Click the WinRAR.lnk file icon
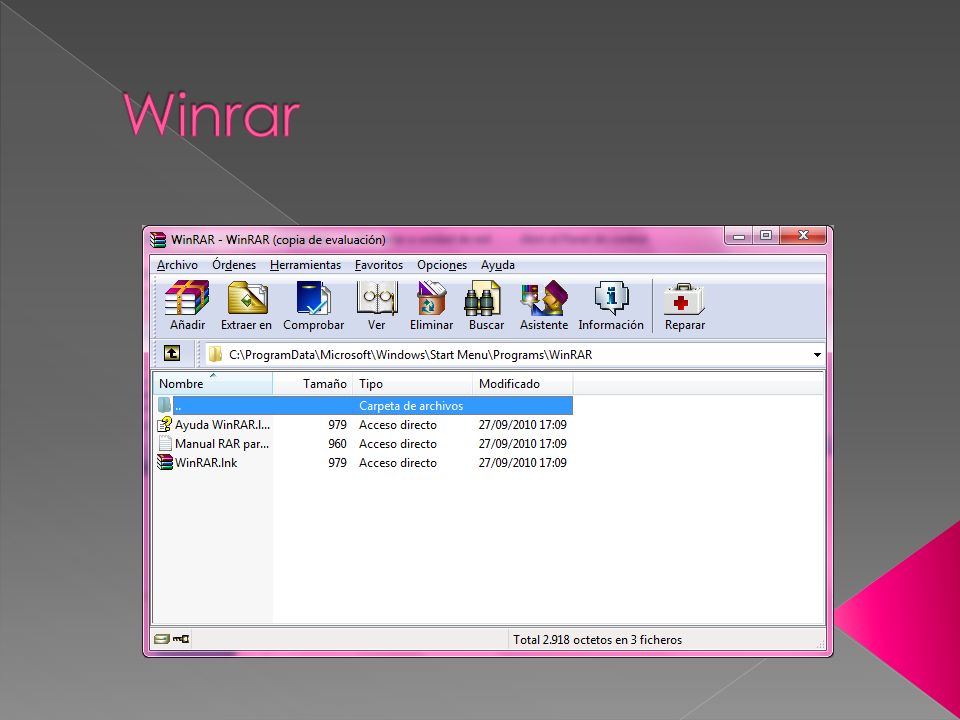Viewport: 960px width, 720px height. coord(164,462)
